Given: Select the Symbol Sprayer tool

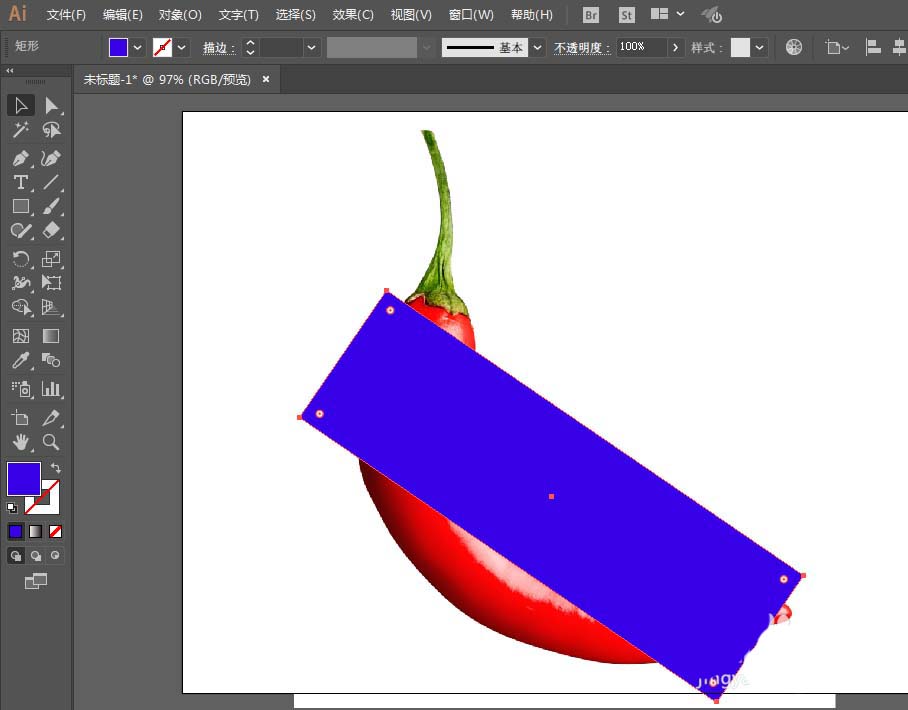Looking at the screenshot, I should 21,389.
